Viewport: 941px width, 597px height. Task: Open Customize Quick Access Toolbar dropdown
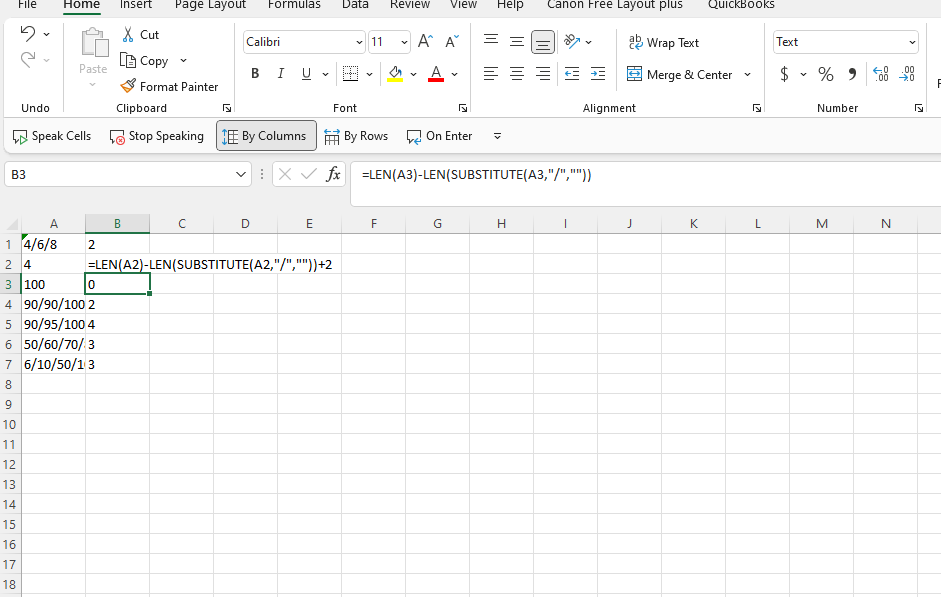497,136
